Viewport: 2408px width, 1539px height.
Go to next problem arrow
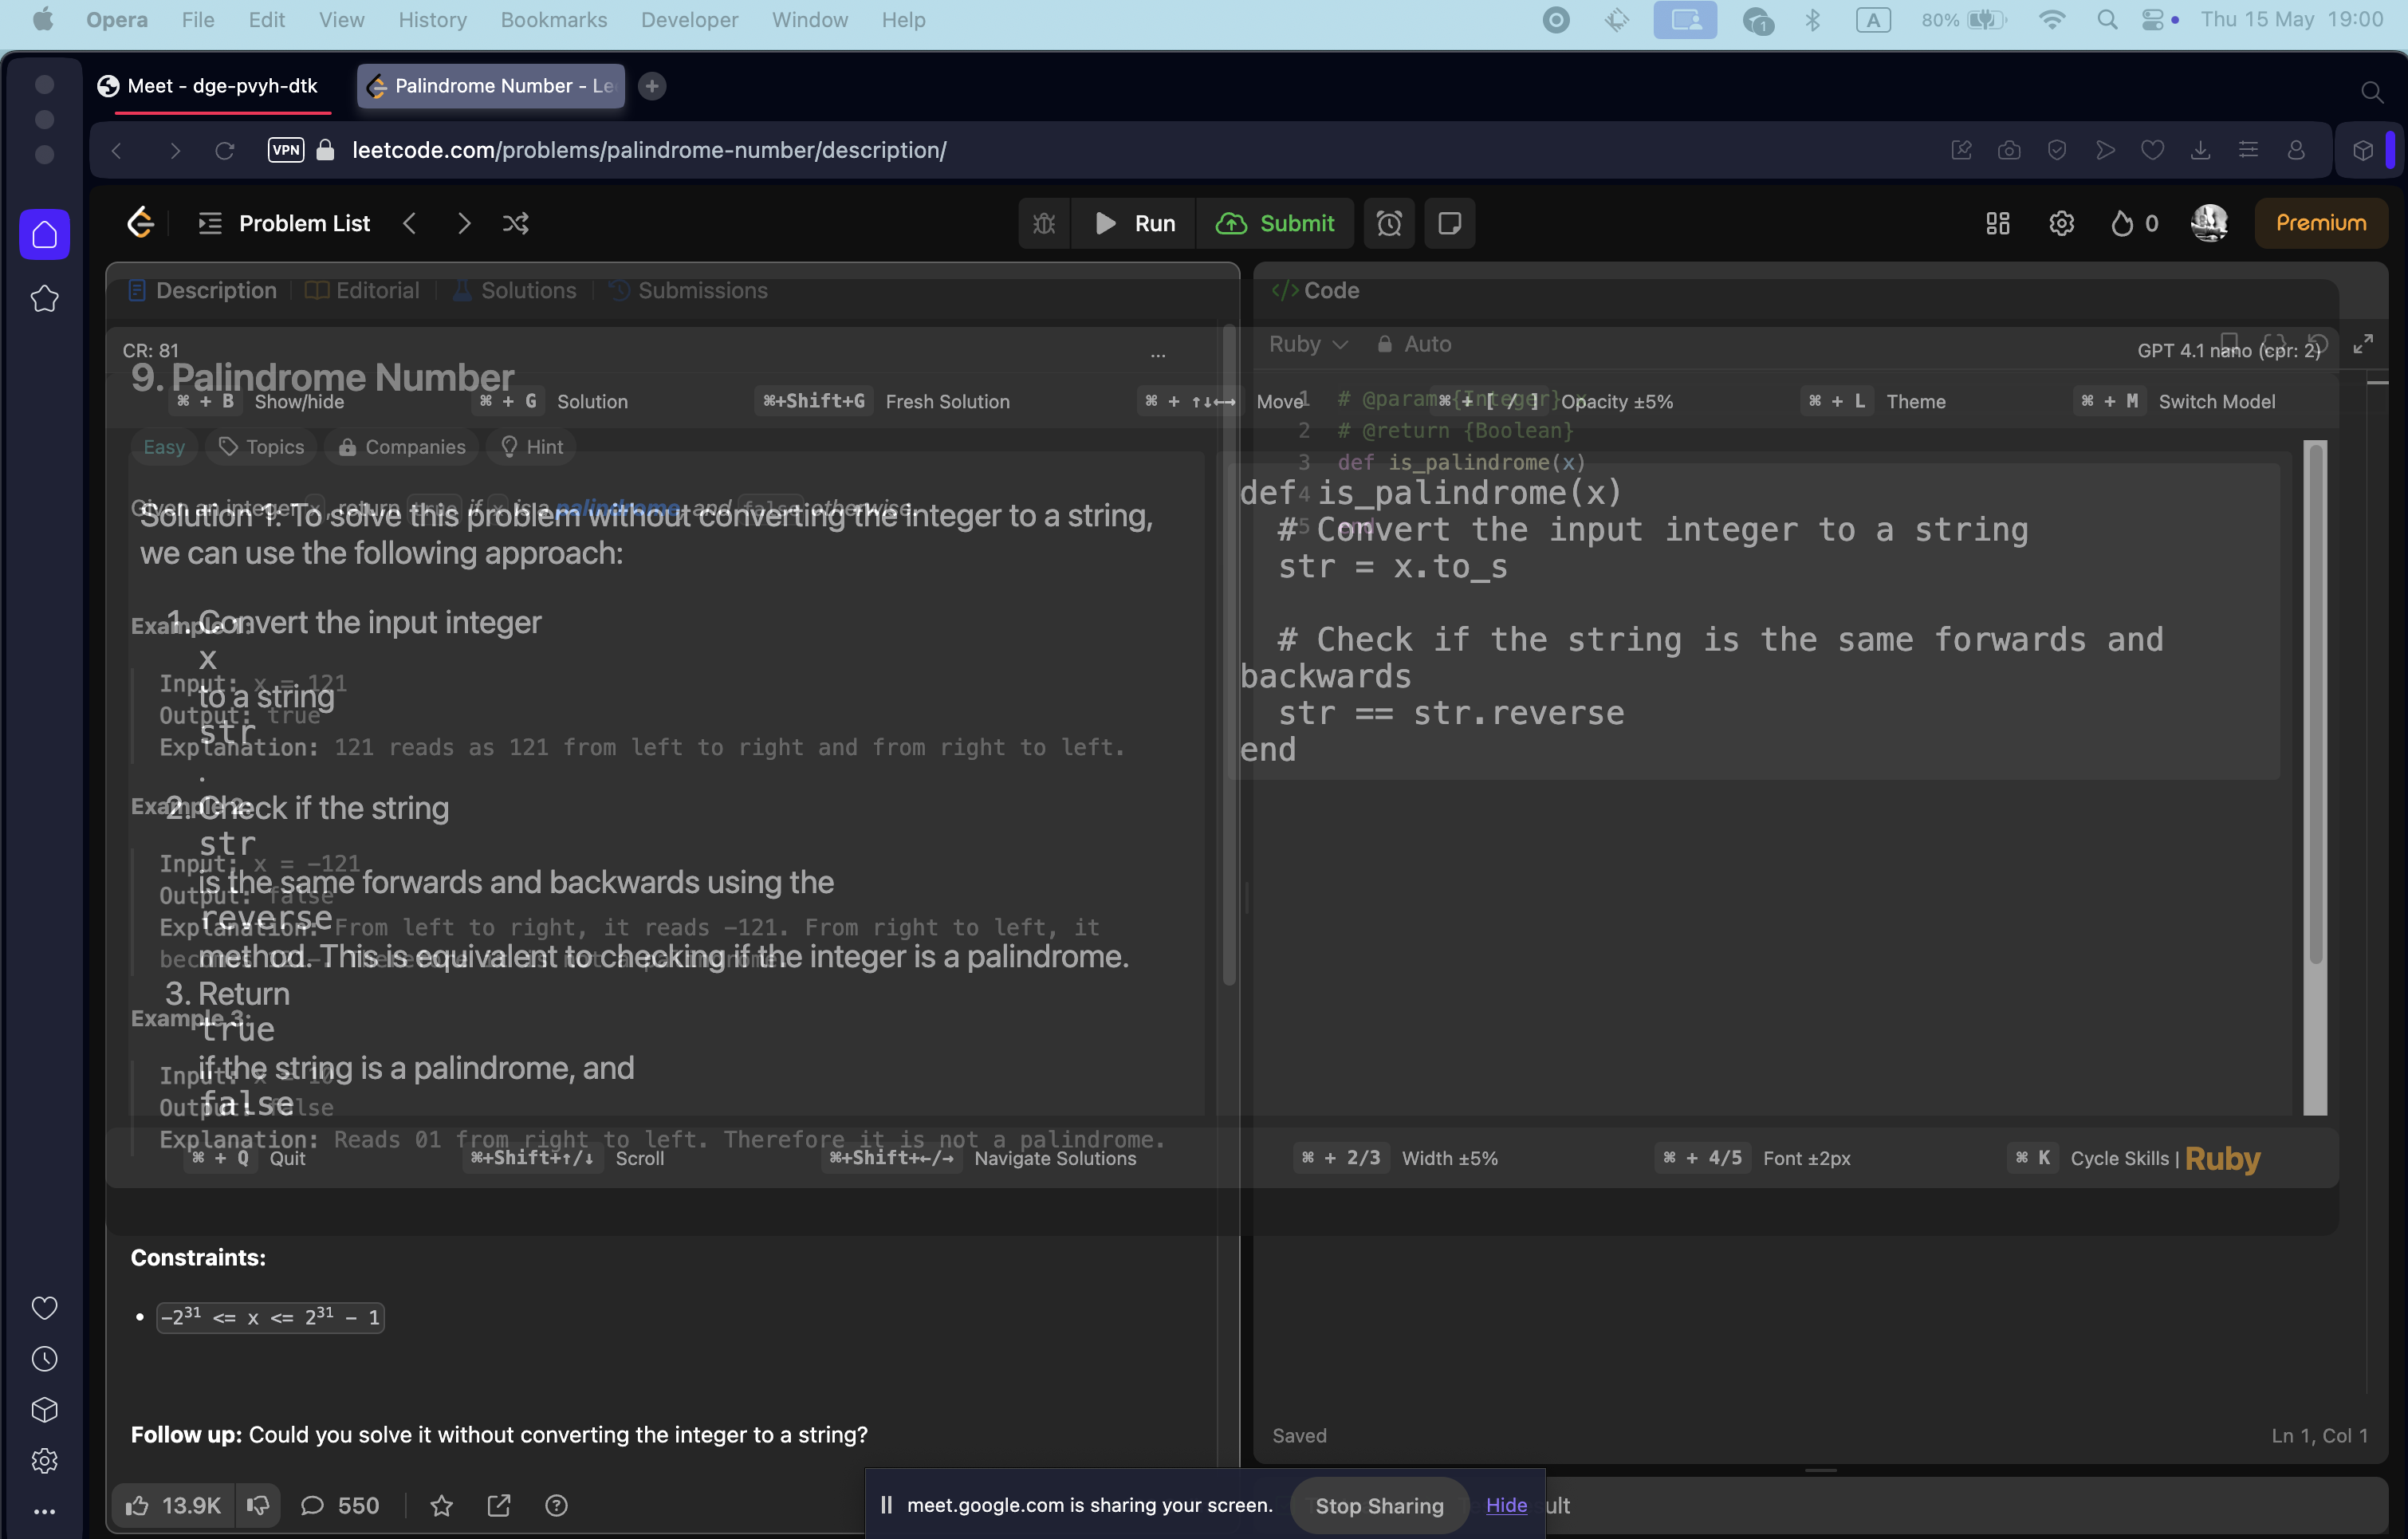(463, 223)
